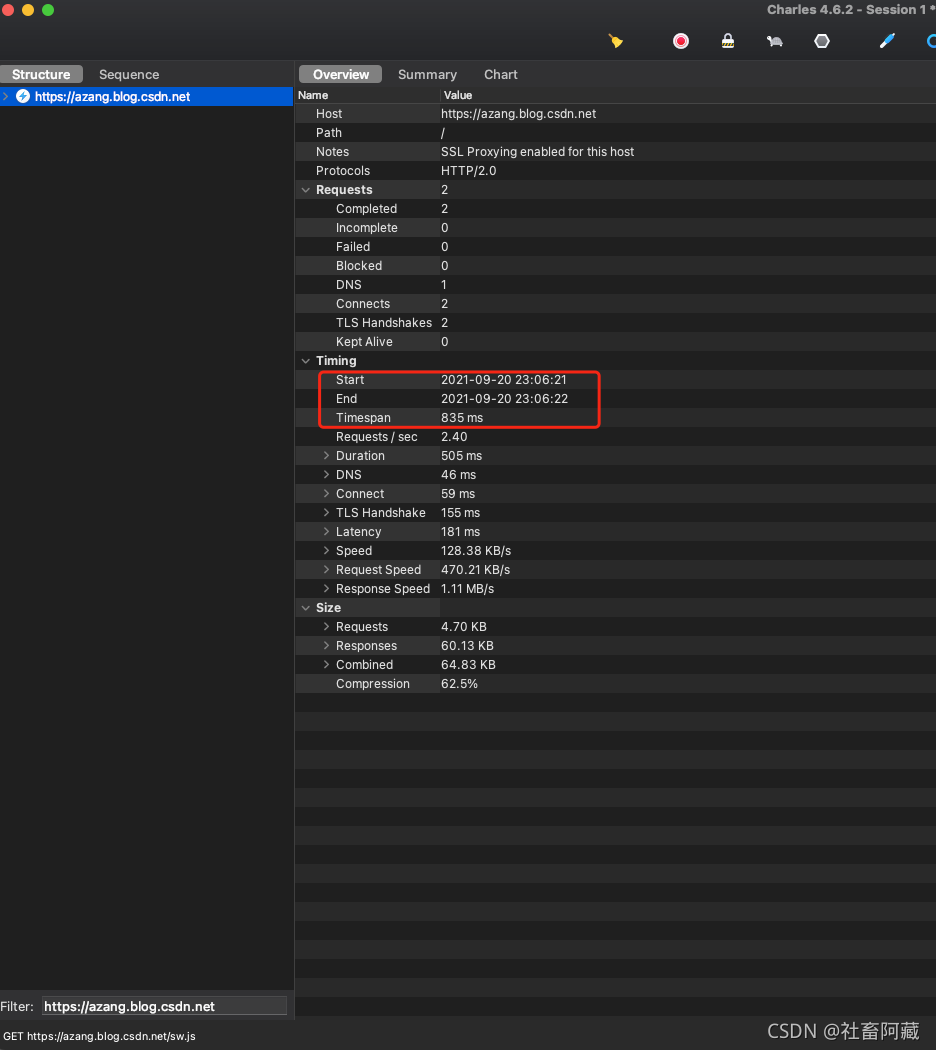
Task: Select the 64.83 KB combined size value
Action: pos(468,665)
